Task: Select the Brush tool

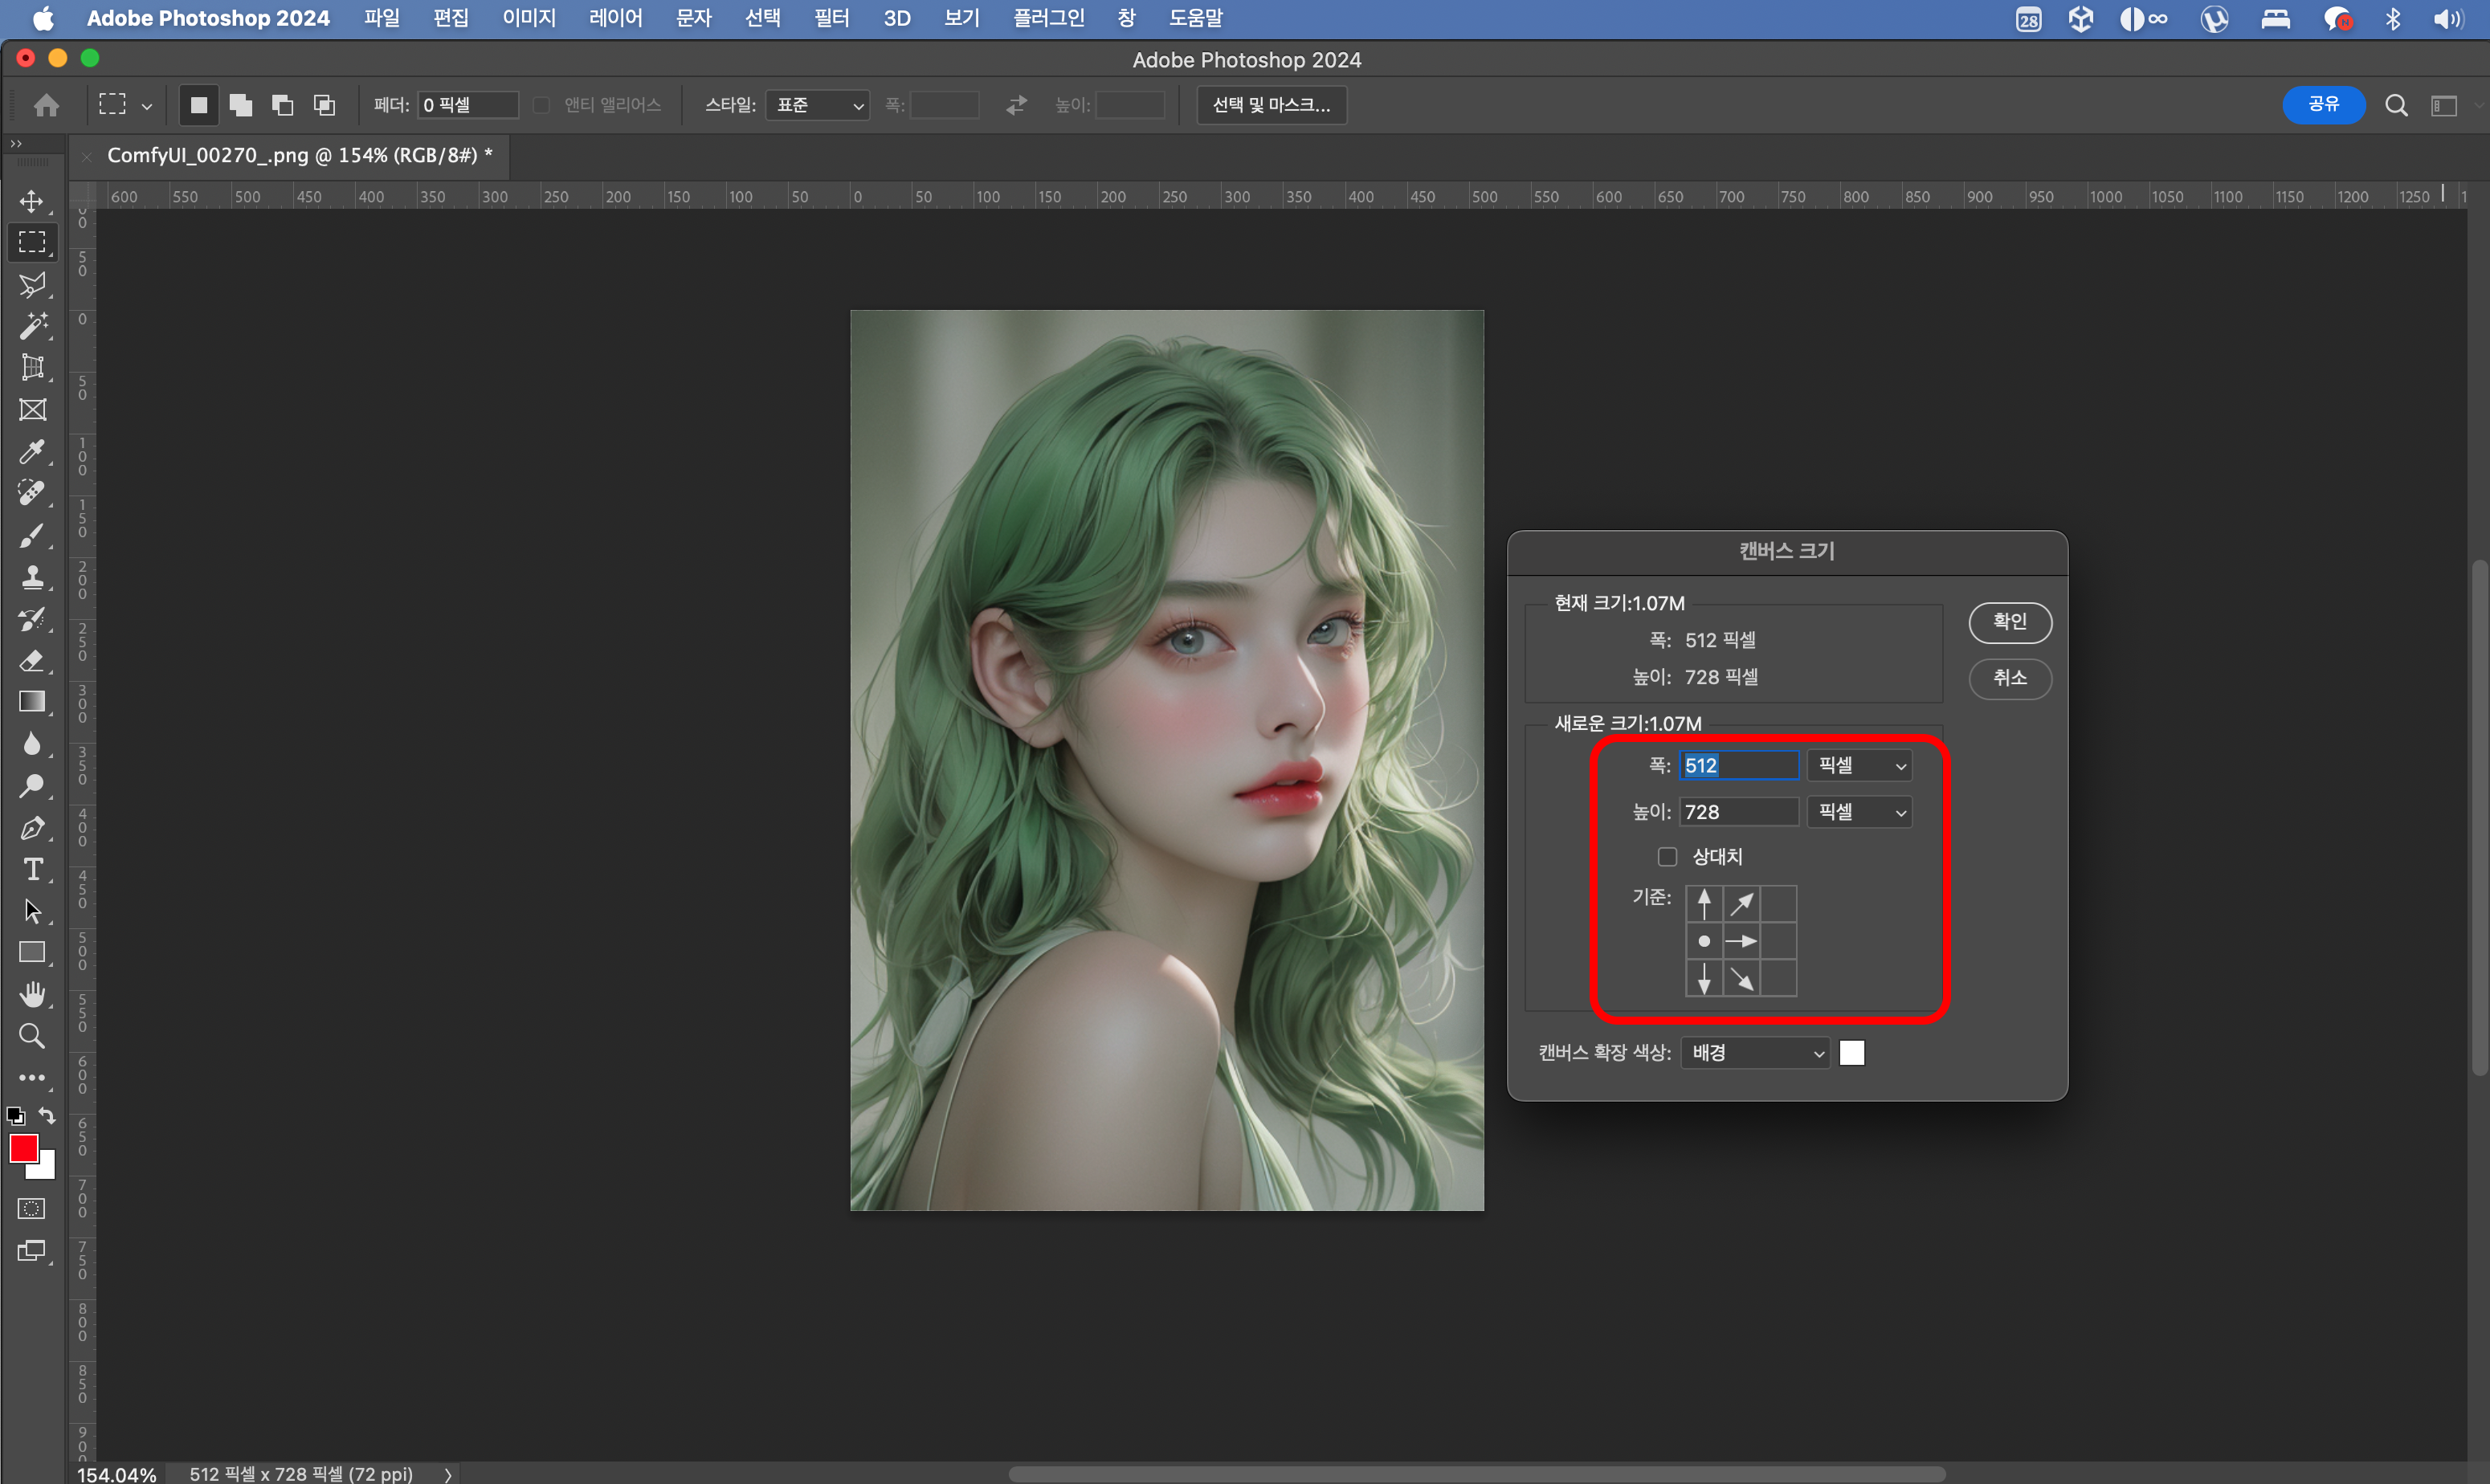Action: (32, 536)
